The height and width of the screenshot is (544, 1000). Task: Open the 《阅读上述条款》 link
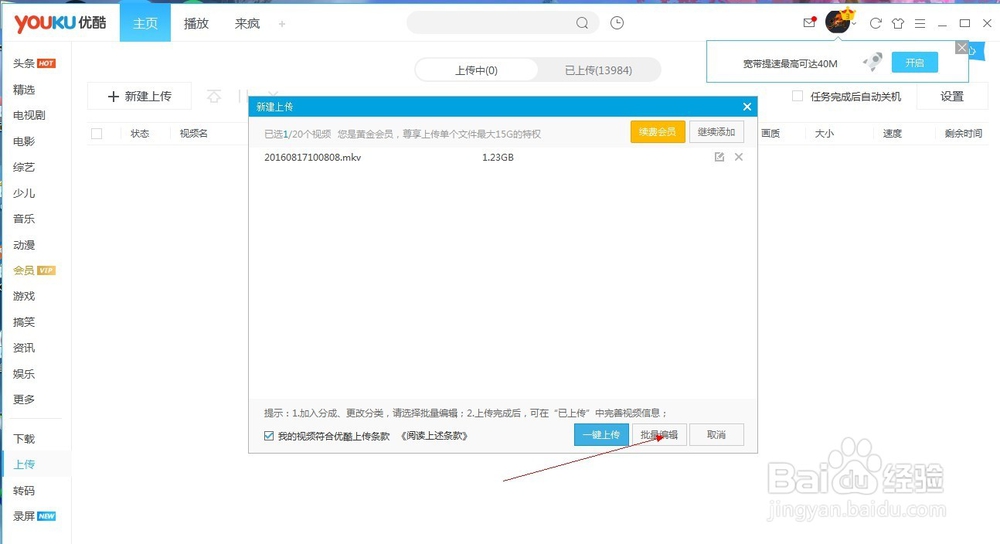[435, 436]
